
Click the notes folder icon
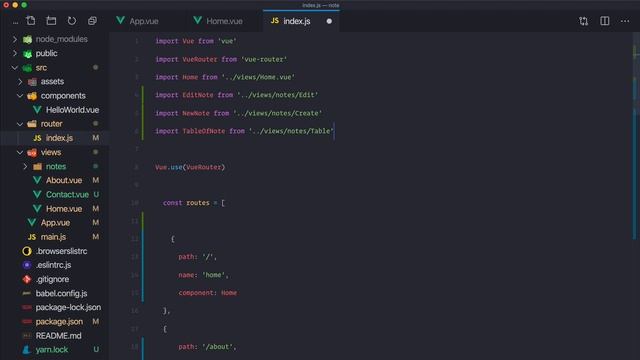click(38, 167)
